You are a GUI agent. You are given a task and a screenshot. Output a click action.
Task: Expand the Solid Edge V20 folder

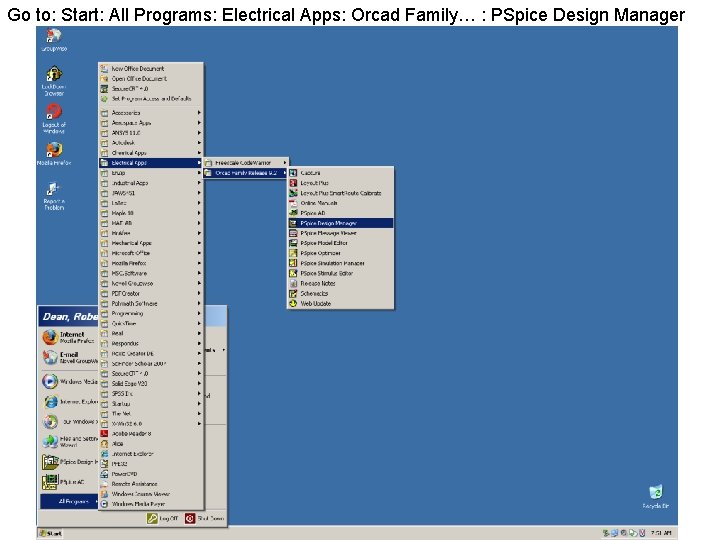point(151,383)
